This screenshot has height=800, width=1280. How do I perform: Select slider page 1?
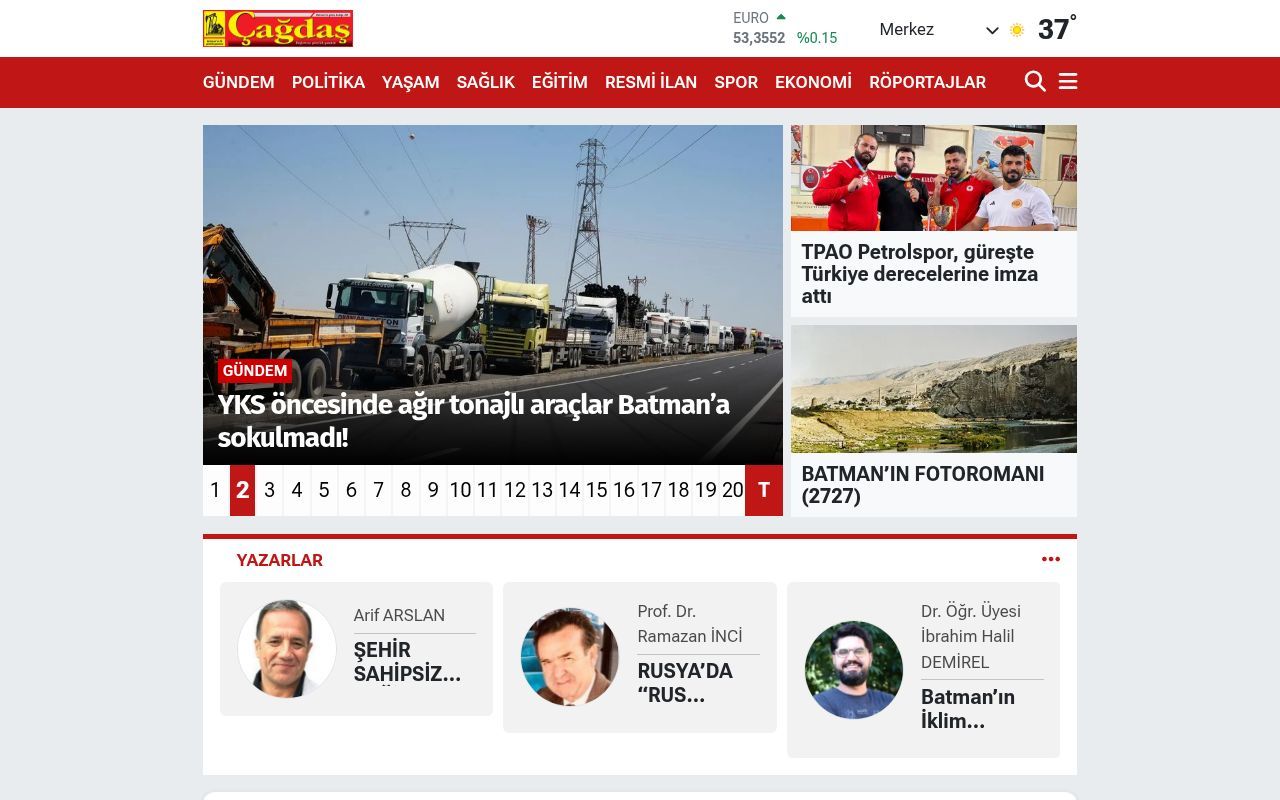point(215,490)
